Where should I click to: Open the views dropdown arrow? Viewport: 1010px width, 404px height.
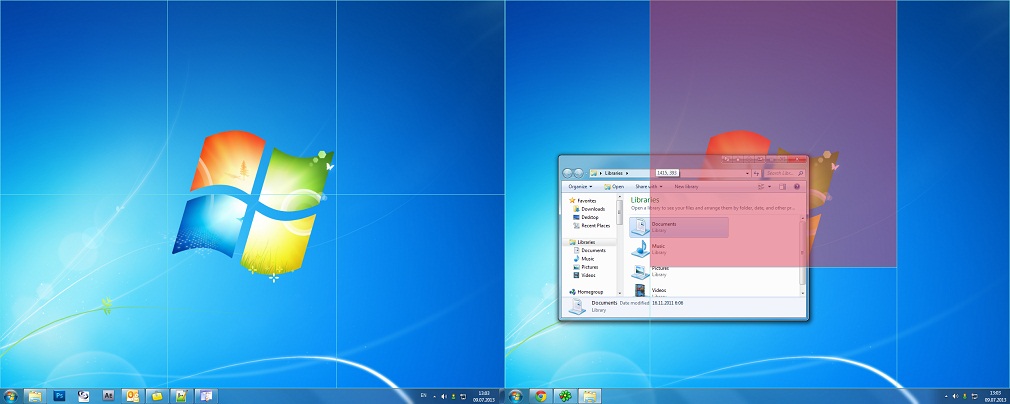(768, 187)
